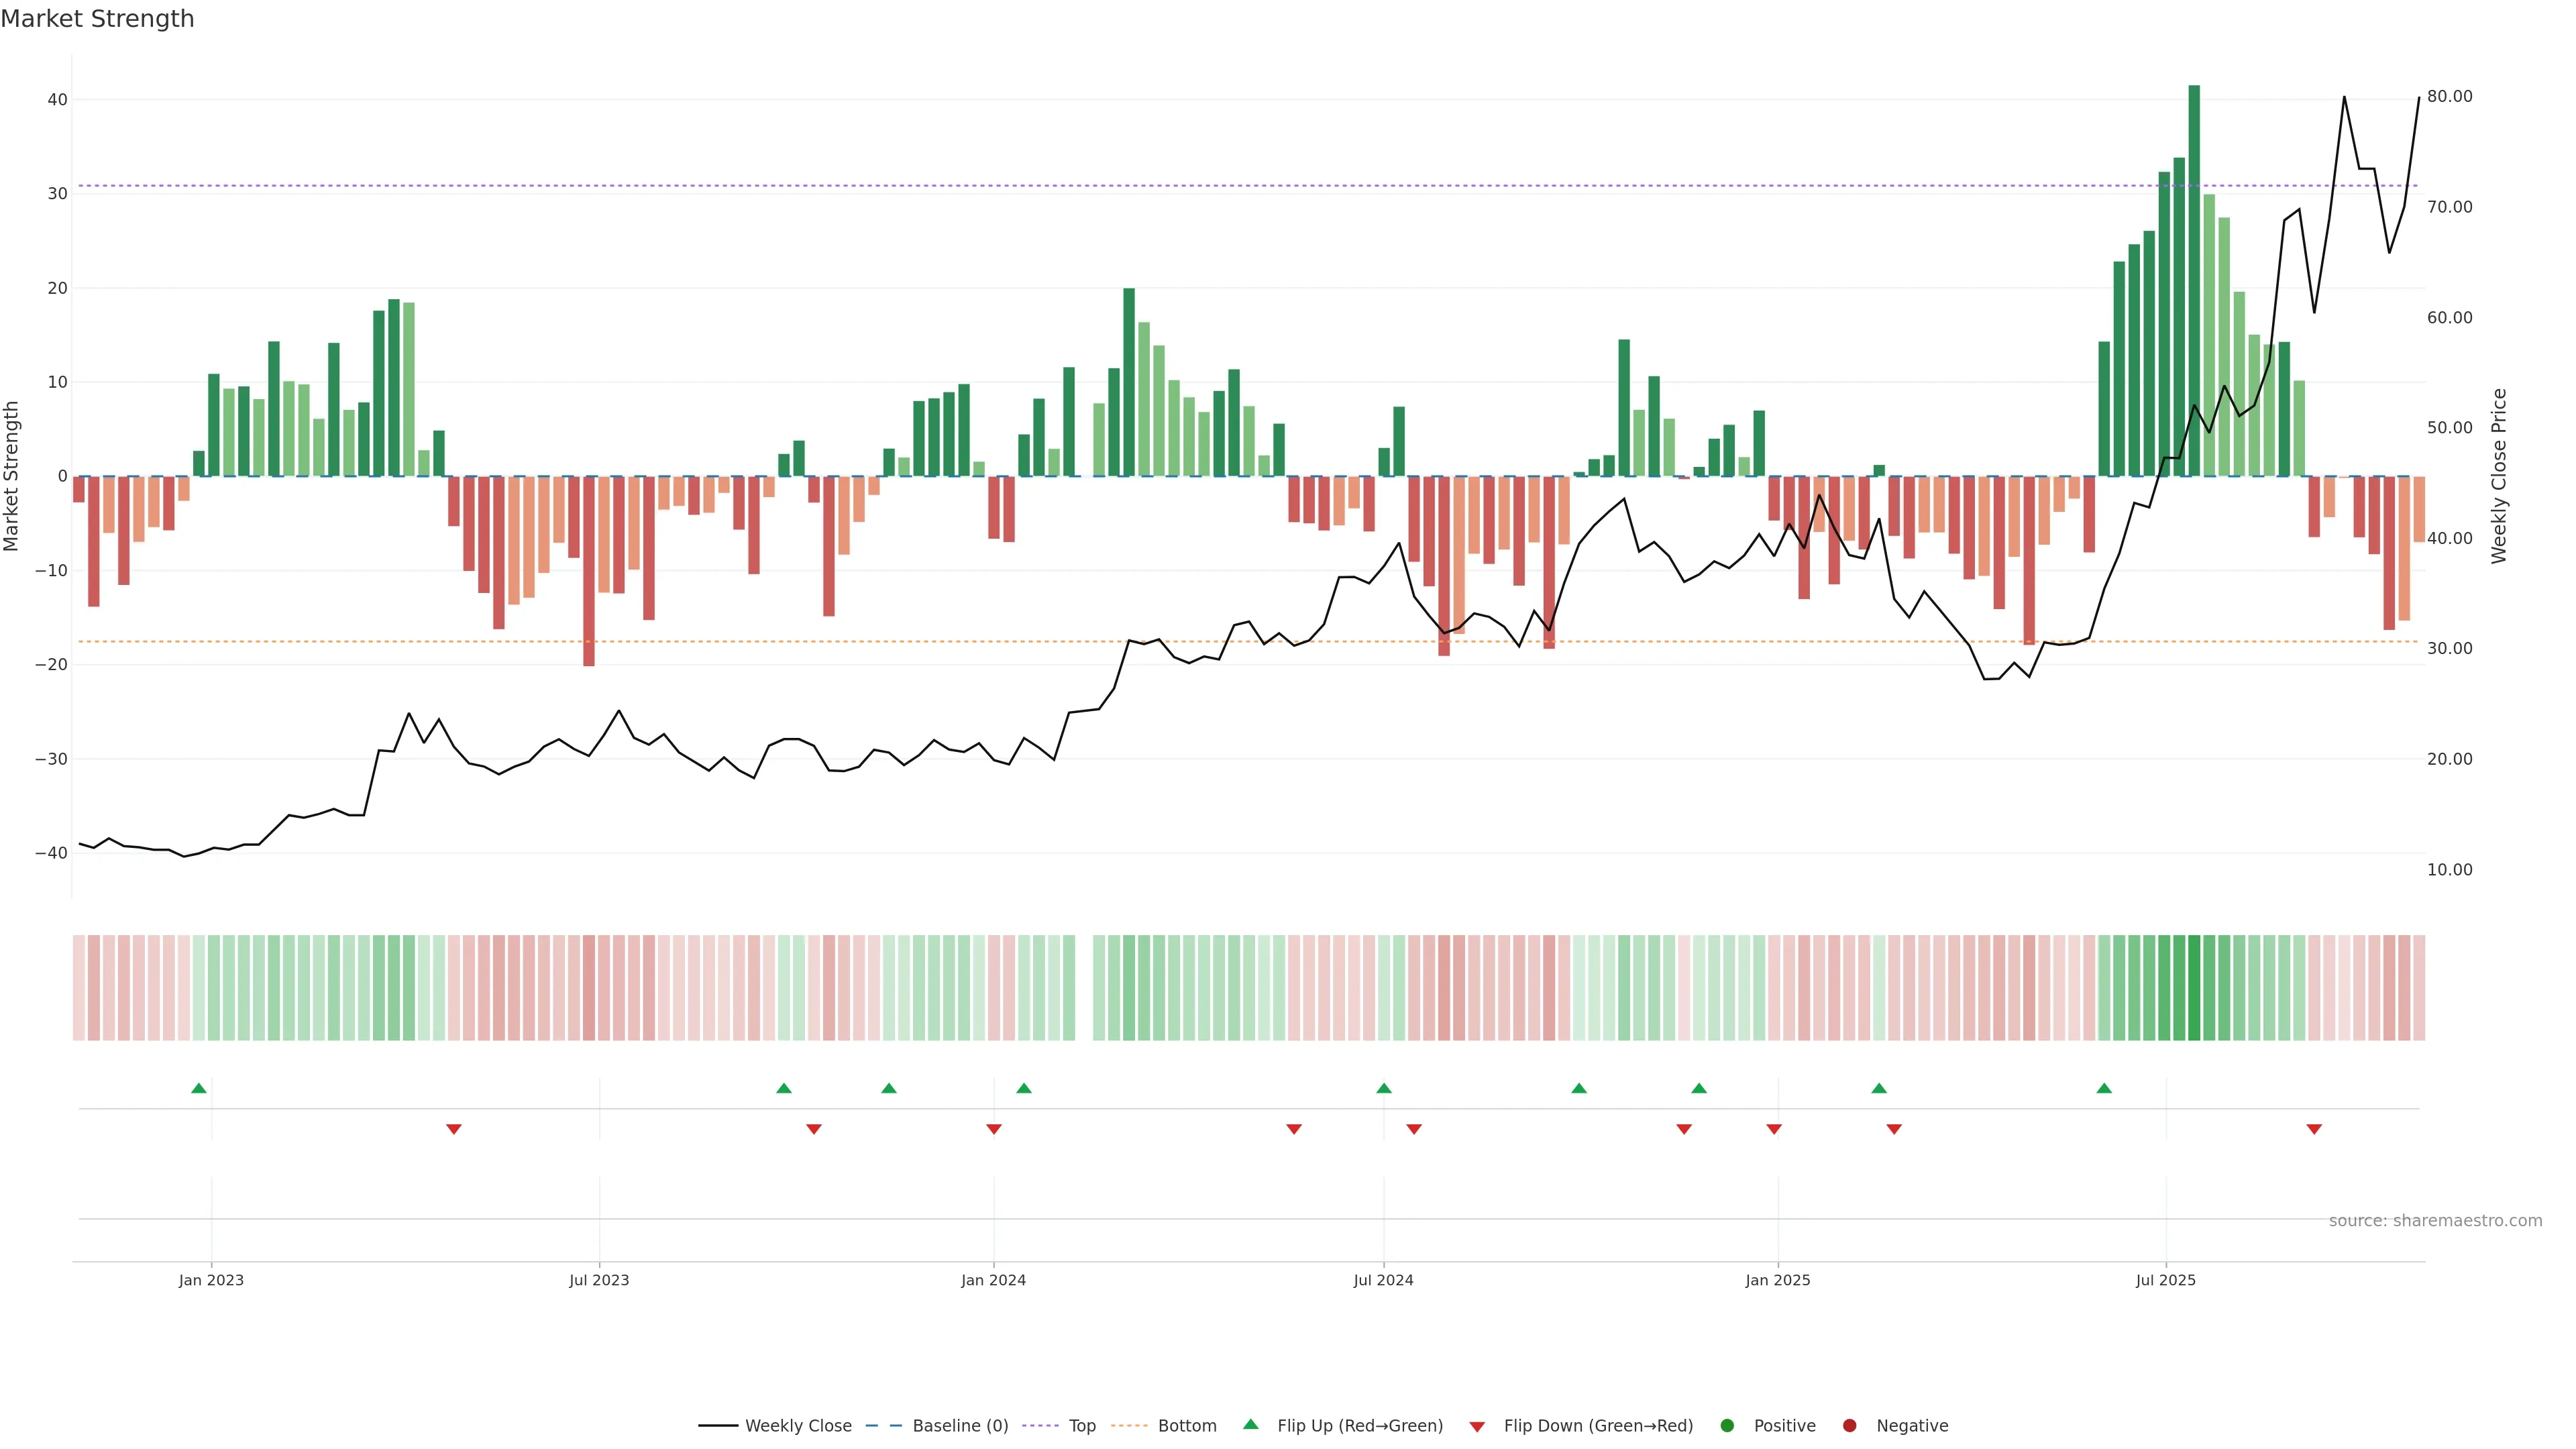This screenshot has height=1449, width=2576.
Task: Click the Negative red circle legend icon
Action: click(x=1849, y=1425)
